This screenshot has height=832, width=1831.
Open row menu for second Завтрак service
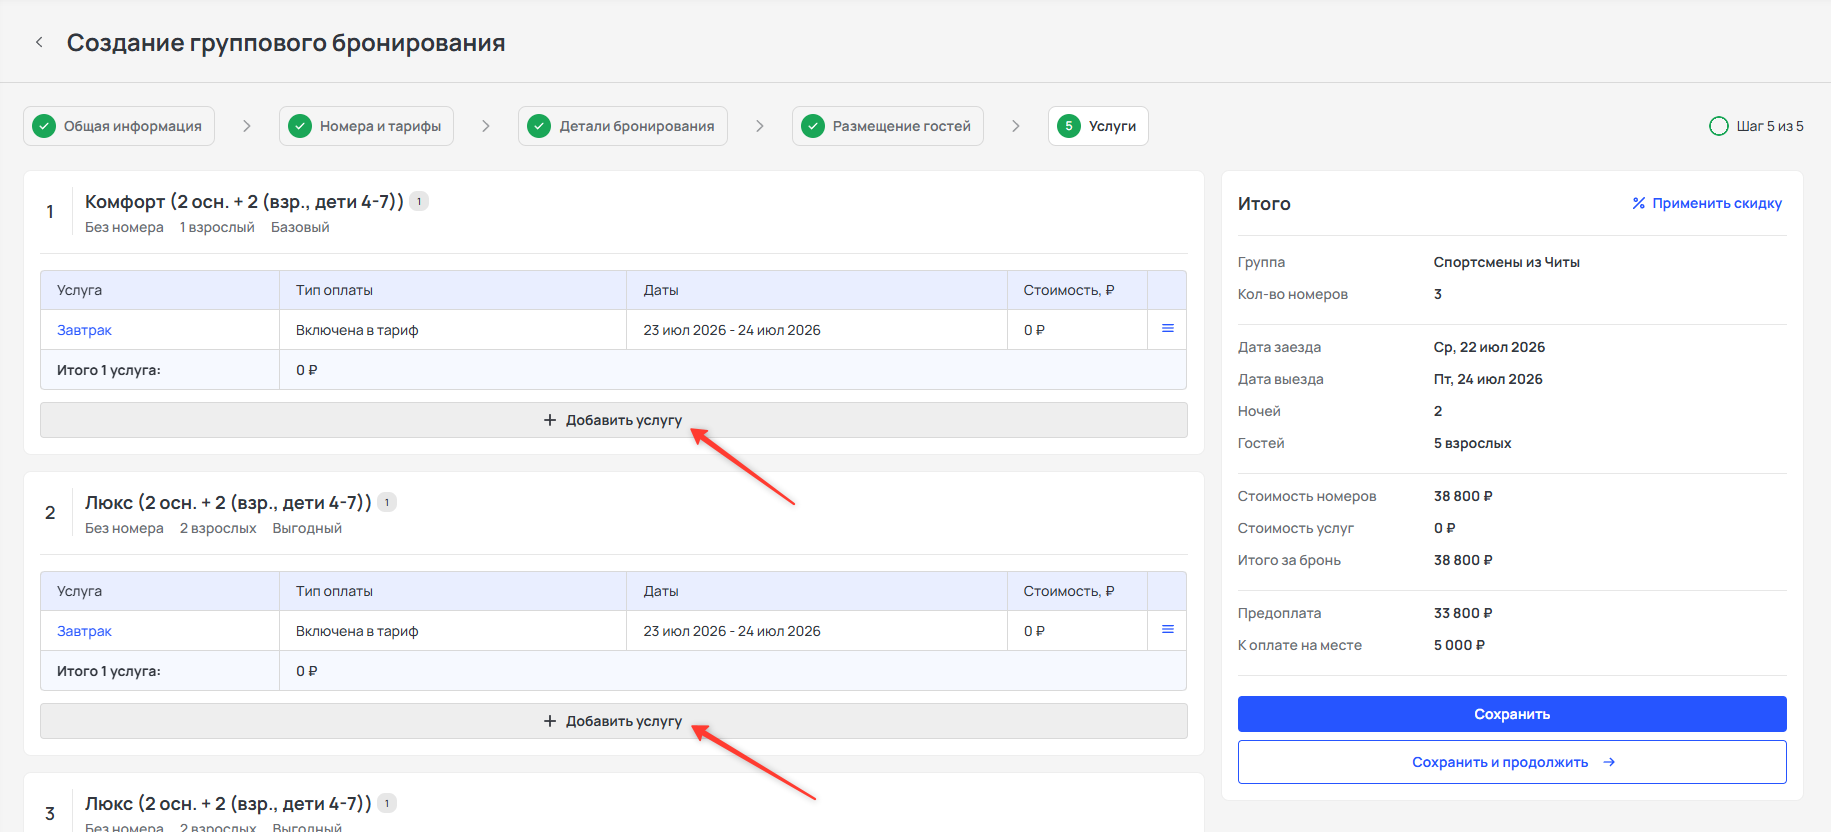pos(1167,630)
